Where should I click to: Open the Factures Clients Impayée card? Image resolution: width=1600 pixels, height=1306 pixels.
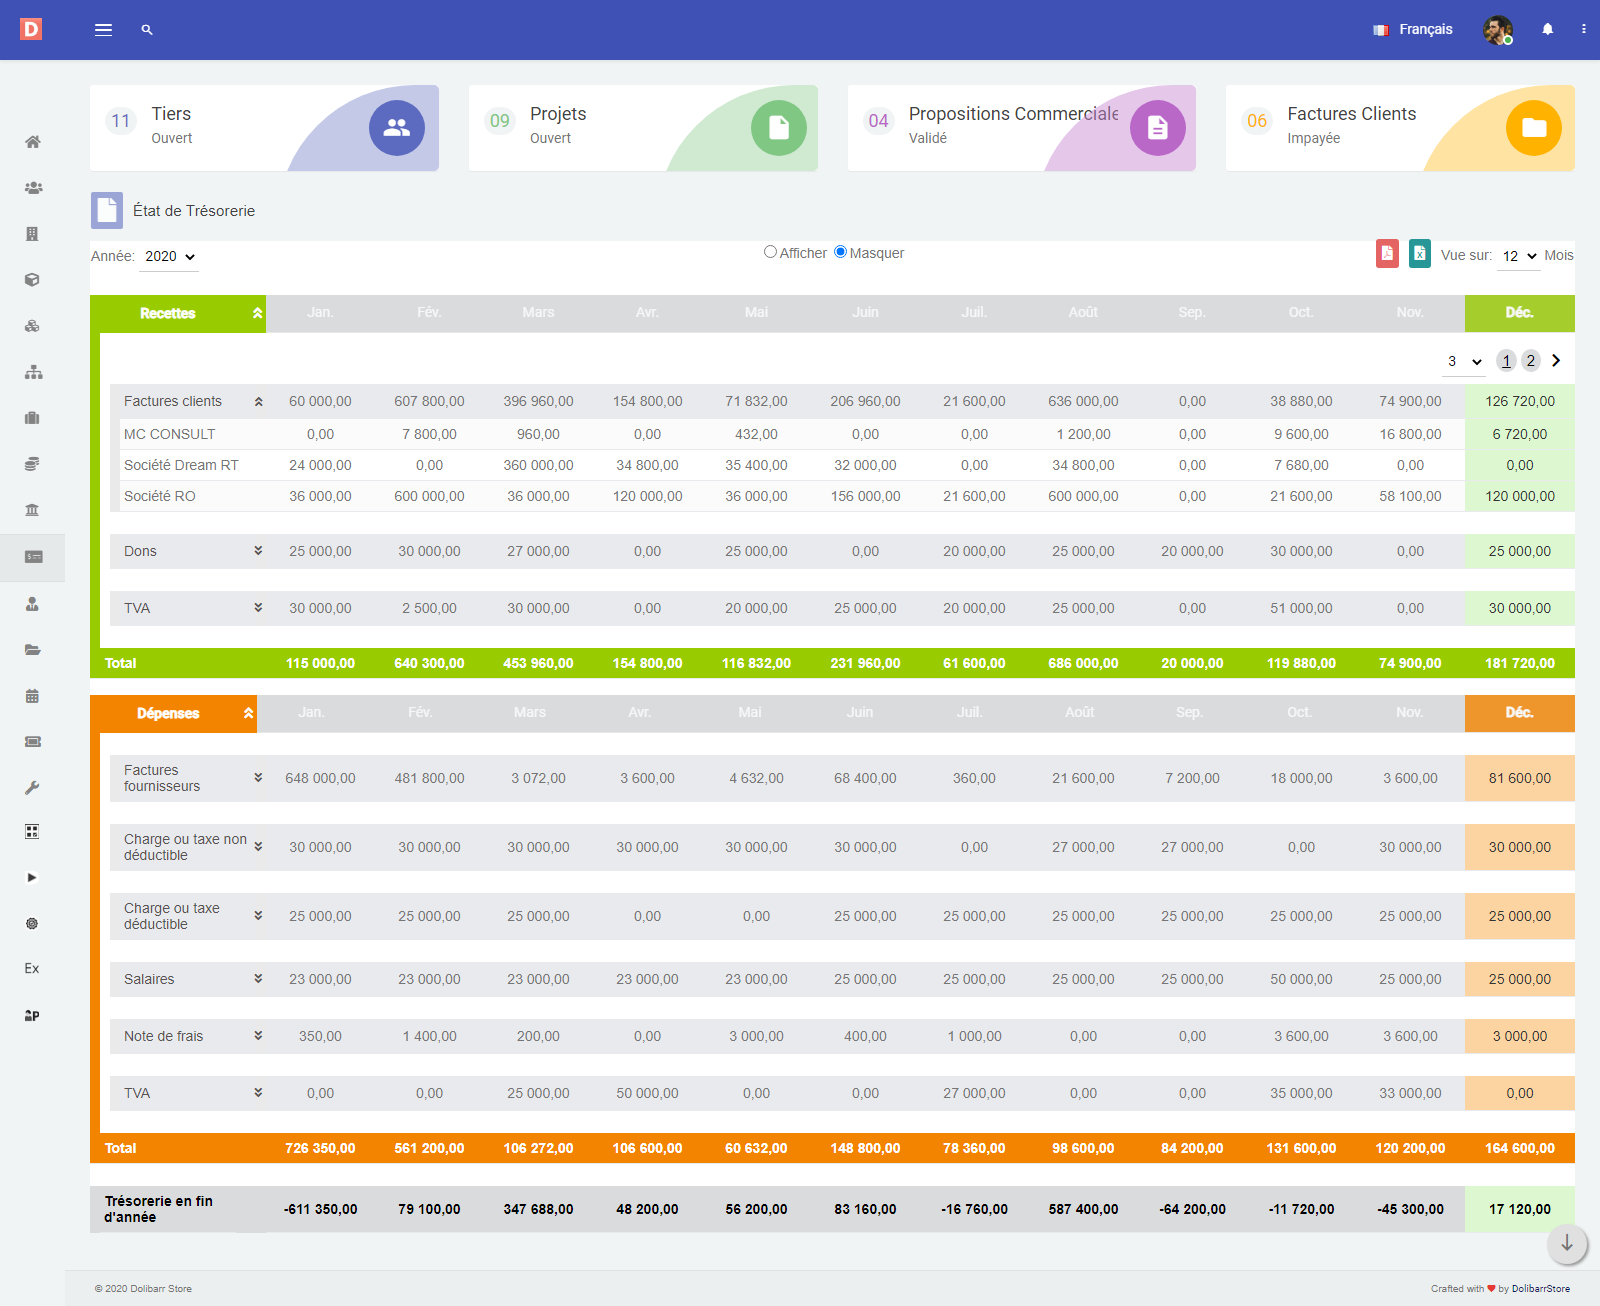pos(1399,128)
